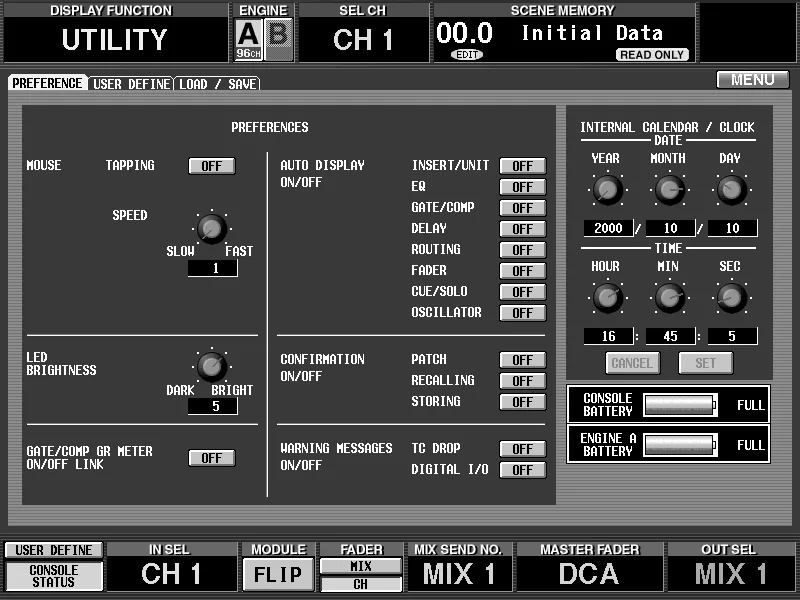Toggle Routing auto display

[x=522, y=249]
